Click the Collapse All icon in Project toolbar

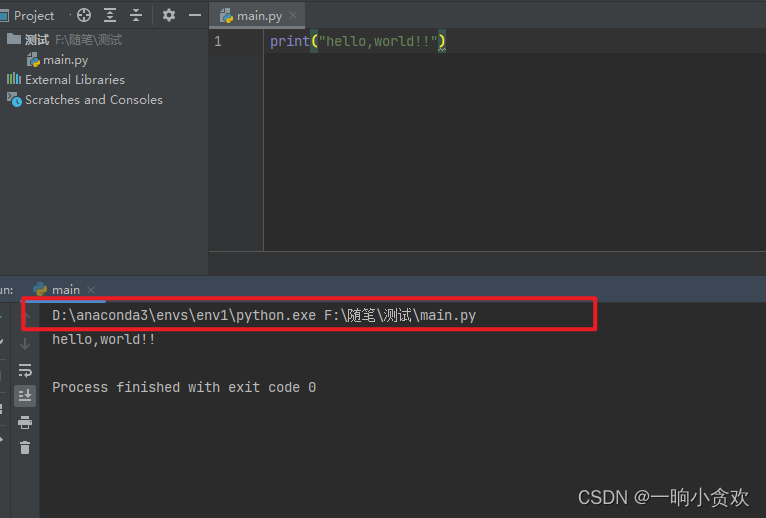click(x=136, y=15)
